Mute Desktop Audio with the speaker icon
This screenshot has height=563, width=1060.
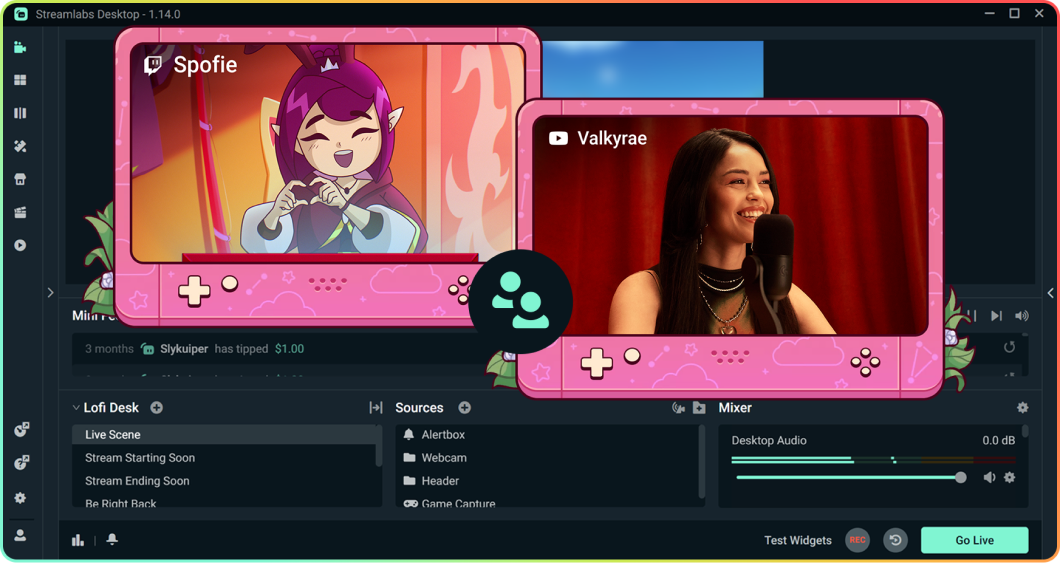click(x=990, y=477)
